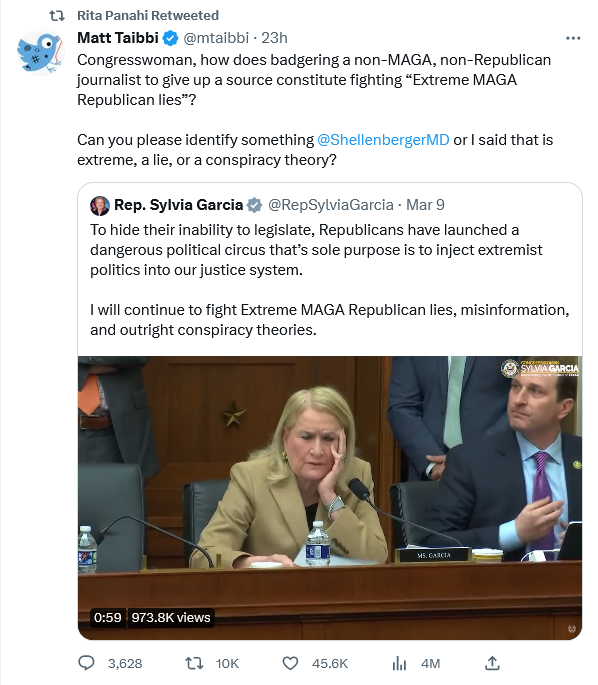
Task: Like the tweet with the heart icon
Action: (x=290, y=663)
